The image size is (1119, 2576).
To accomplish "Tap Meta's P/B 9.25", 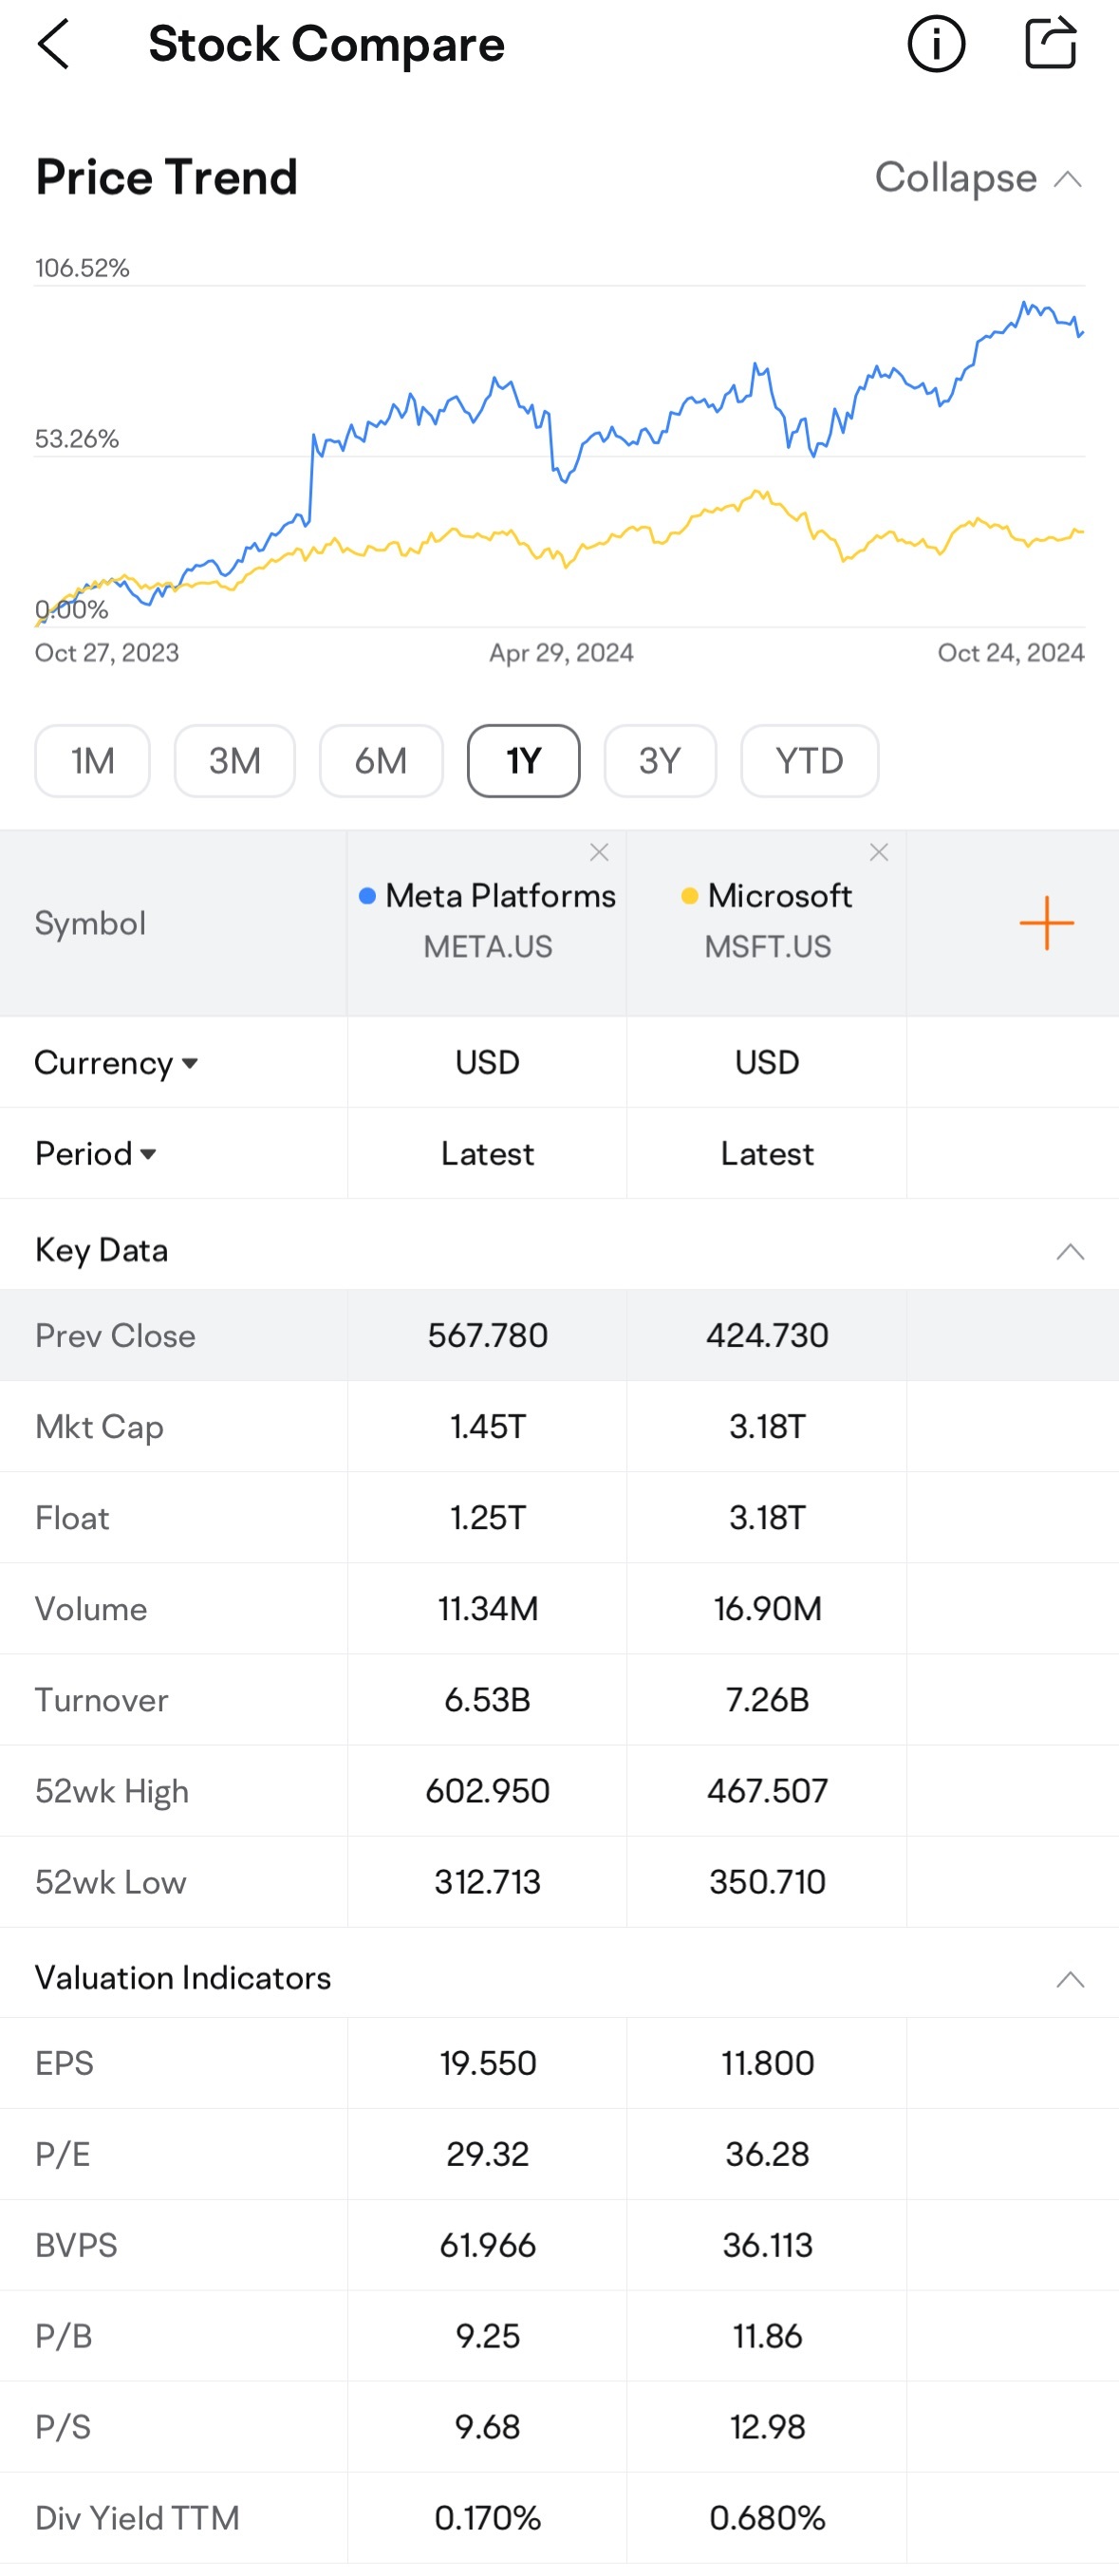I will click(x=488, y=2335).
